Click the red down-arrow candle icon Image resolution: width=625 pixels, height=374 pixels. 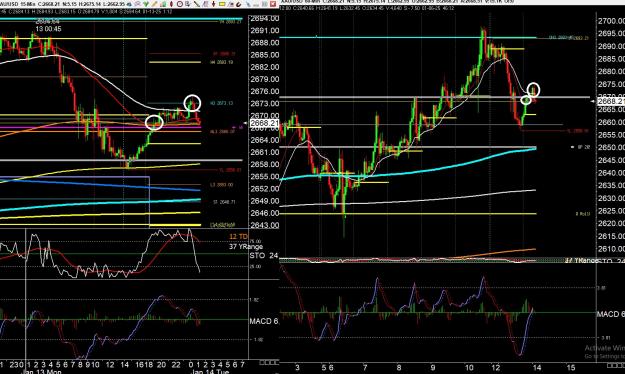point(214,4)
